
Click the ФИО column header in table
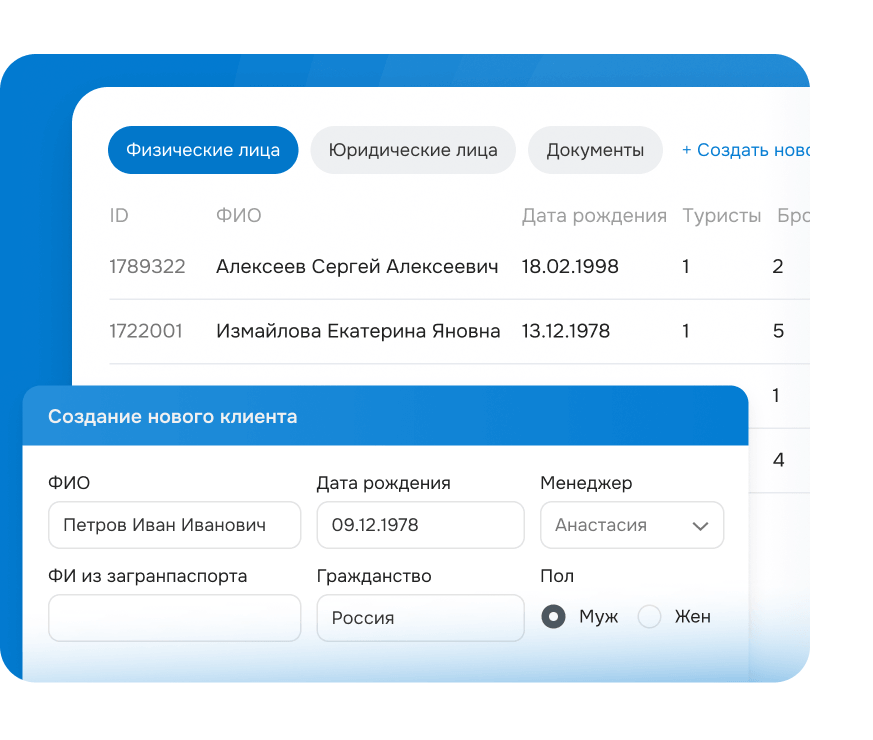point(239,216)
